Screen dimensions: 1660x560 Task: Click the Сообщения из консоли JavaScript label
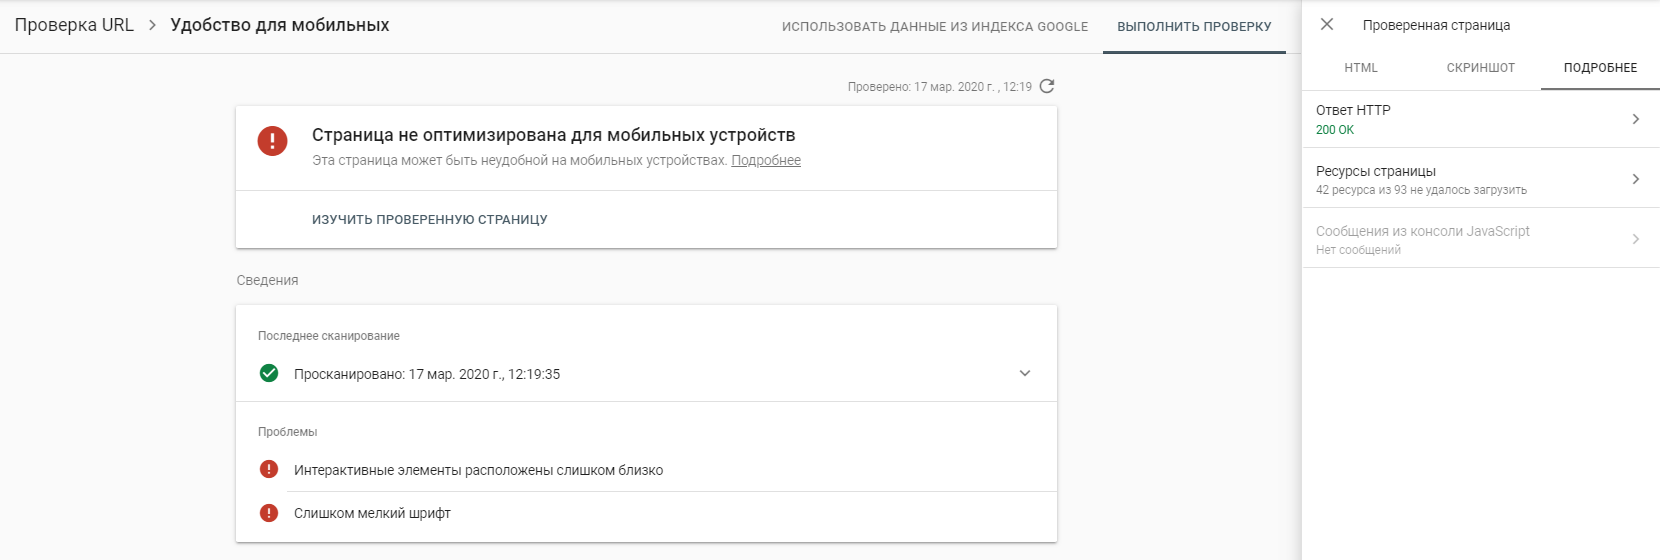1423,231
